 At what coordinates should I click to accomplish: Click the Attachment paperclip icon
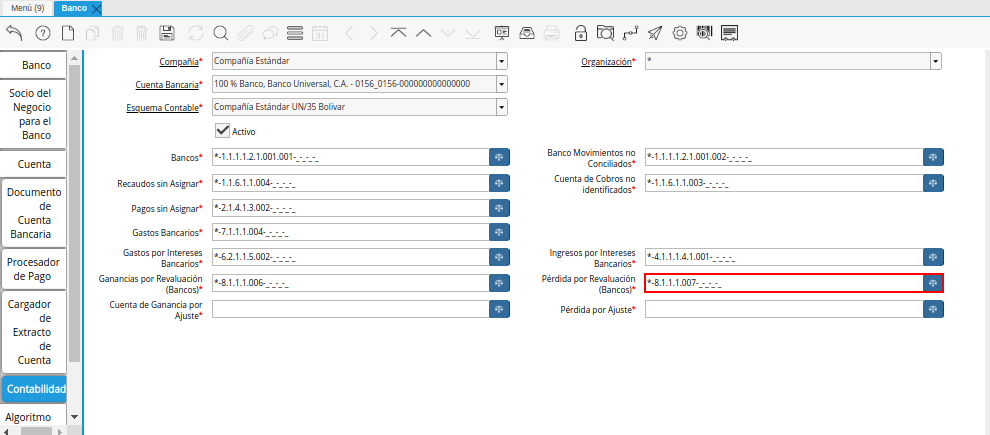(246, 33)
